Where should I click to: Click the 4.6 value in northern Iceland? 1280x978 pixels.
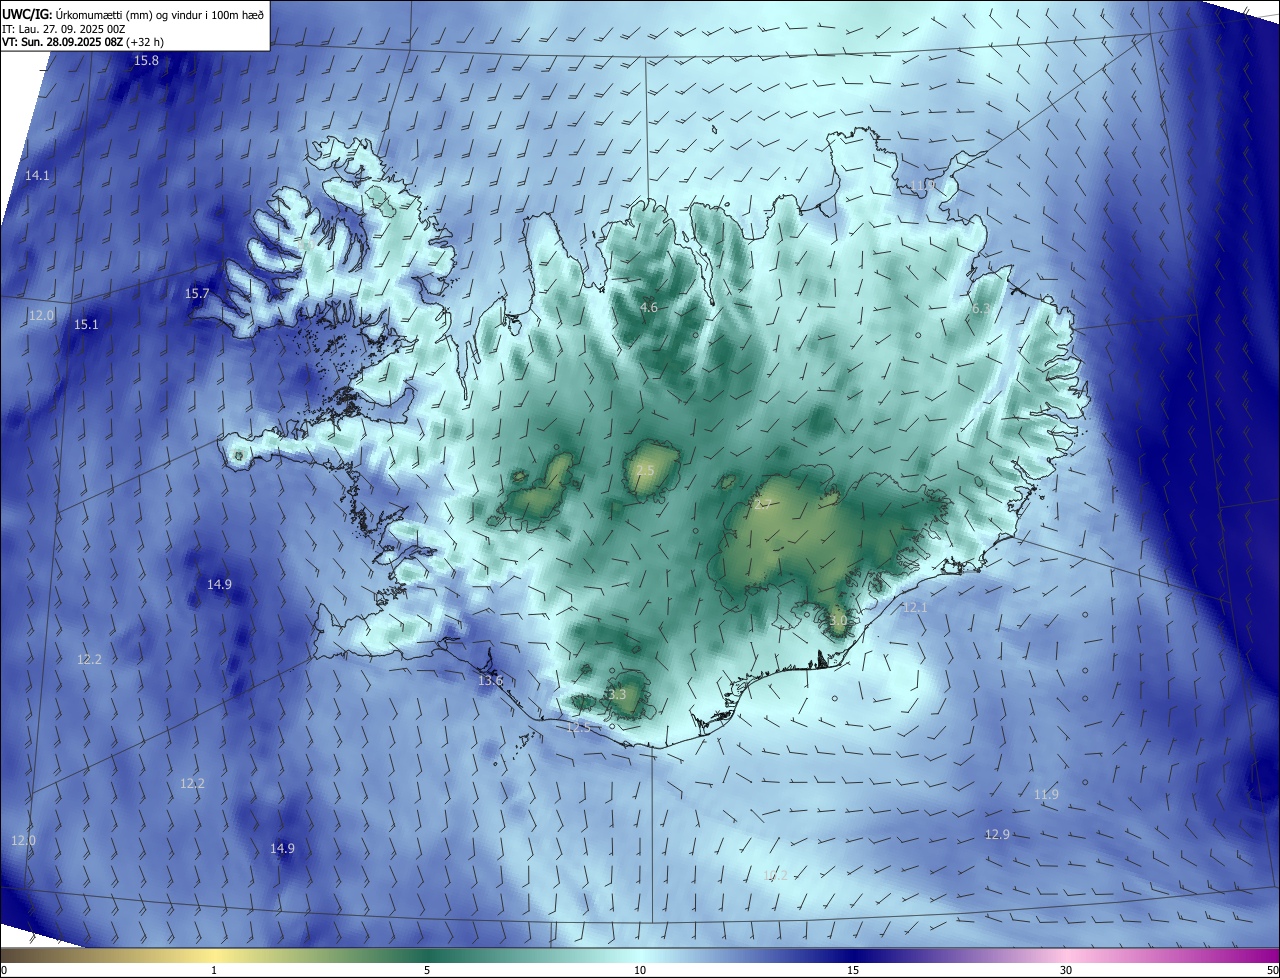[649, 307]
